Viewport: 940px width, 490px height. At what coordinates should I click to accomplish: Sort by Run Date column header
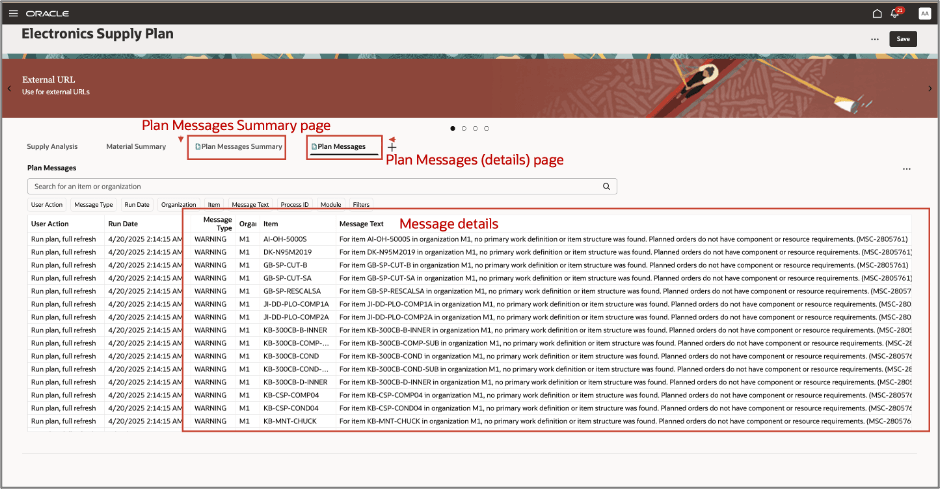tap(123, 224)
